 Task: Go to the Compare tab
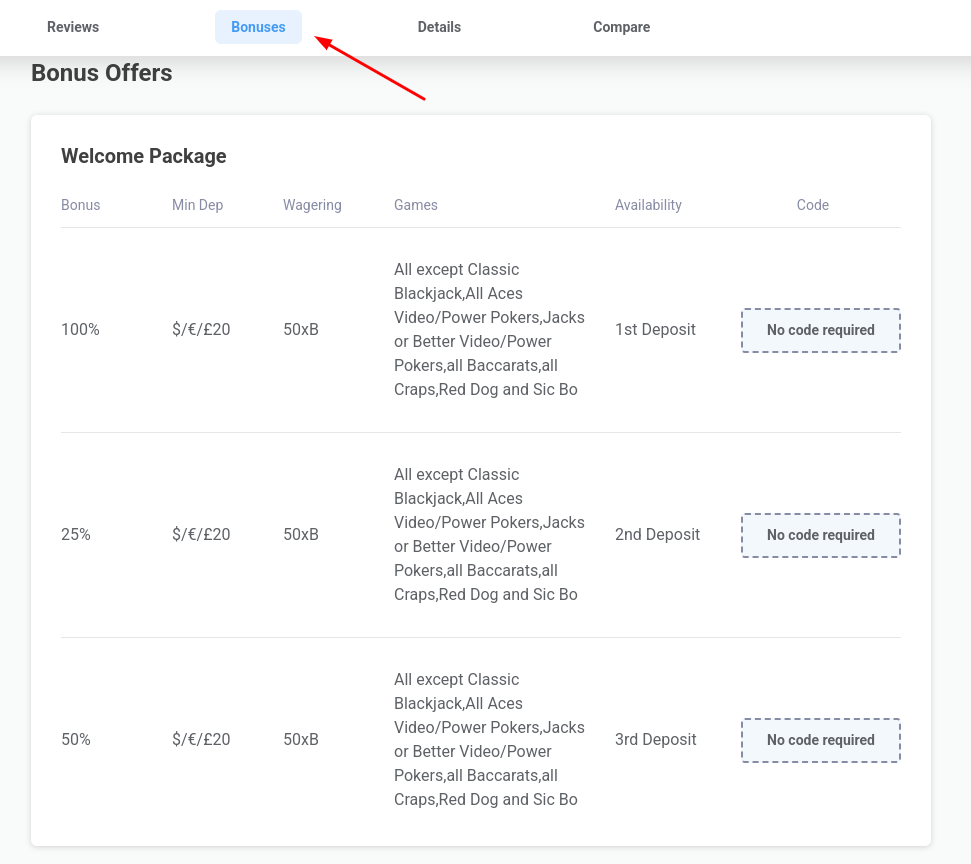(x=621, y=27)
